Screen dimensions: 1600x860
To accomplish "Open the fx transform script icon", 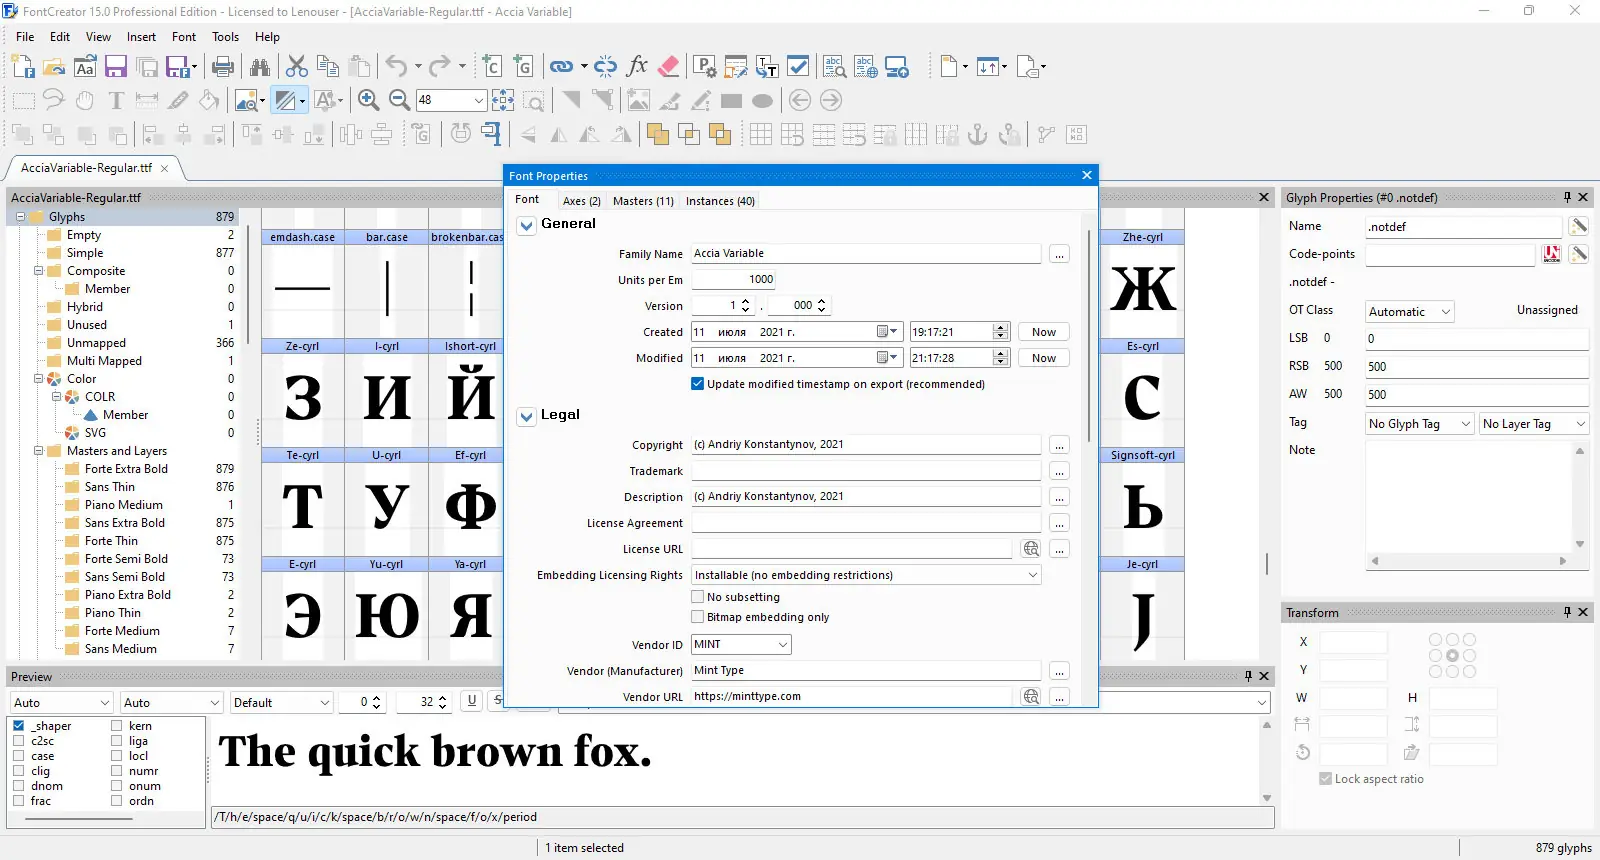I will point(637,67).
